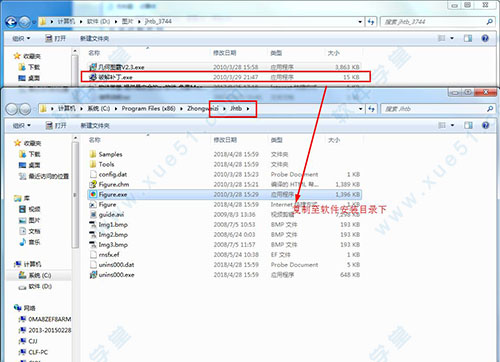This screenshot has height=362, width=500.
Task: Click Downloads in front window Favorites
Action: pyautogui.click(x=30, y=154)
